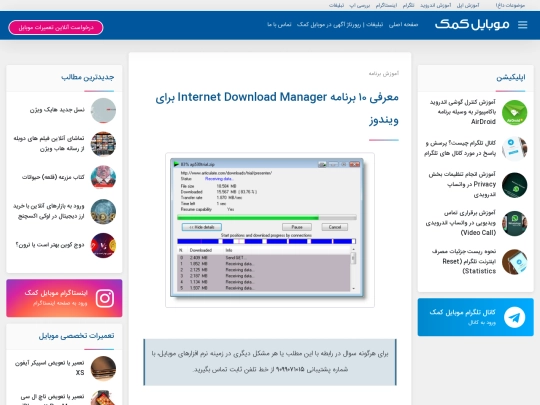Open the کانال تلگرام موبایل کمک banner
Screen dimensions: 540x405
click(x=476, y=317)
